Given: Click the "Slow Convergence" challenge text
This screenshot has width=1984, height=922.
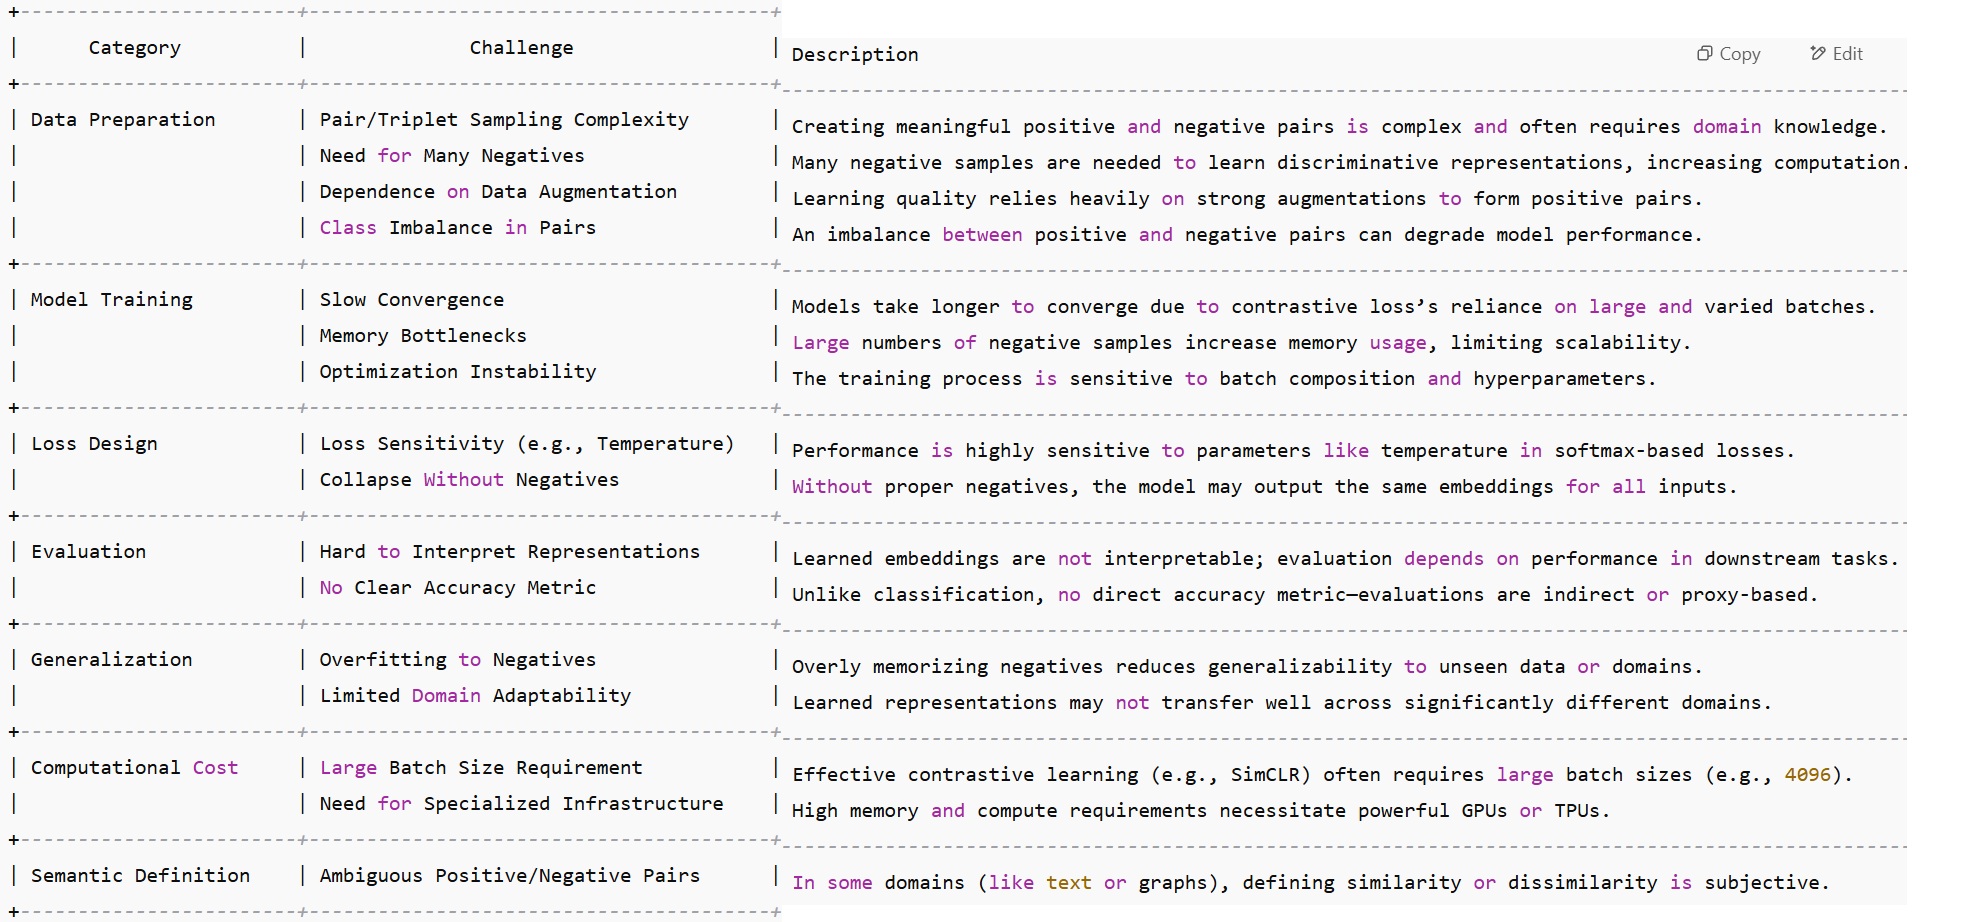Looking at the screenshot, I should (411, 300).
